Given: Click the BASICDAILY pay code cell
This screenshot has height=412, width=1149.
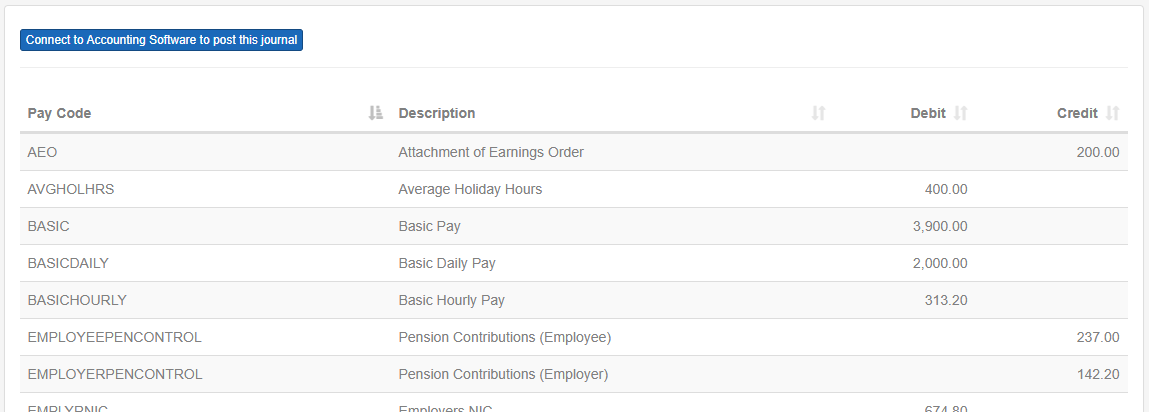Looking at the screenshot, I should click(x=68, y=263).
